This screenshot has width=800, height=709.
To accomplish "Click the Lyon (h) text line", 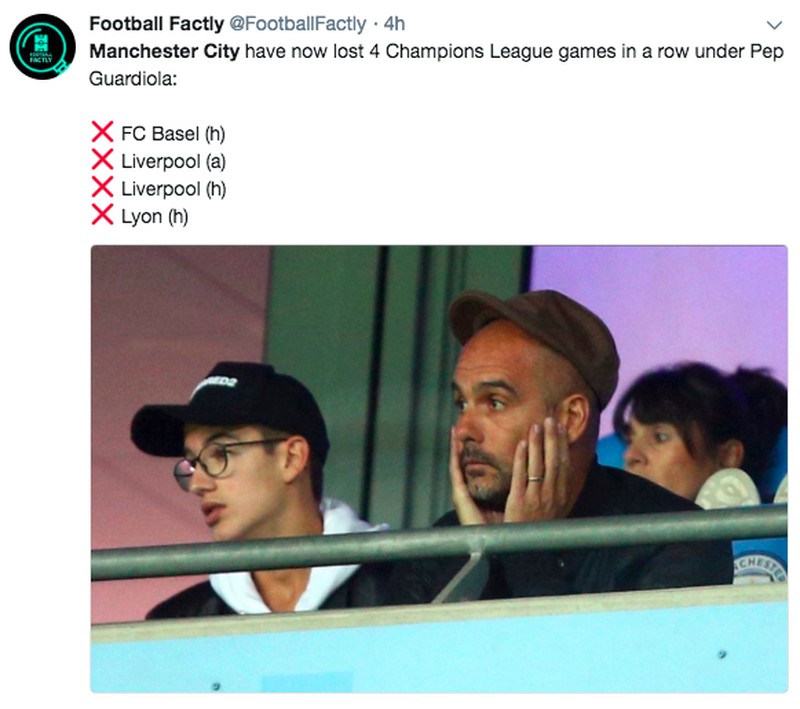I will pos(154,216).
